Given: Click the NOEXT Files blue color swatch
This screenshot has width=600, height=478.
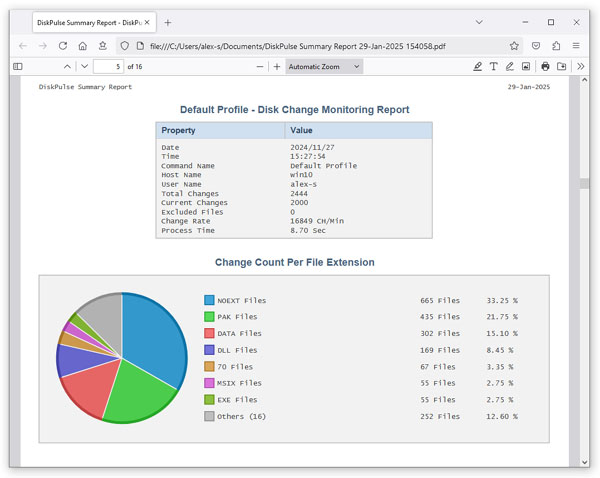Looking at the screenshot, I should (x=209, y=300).
